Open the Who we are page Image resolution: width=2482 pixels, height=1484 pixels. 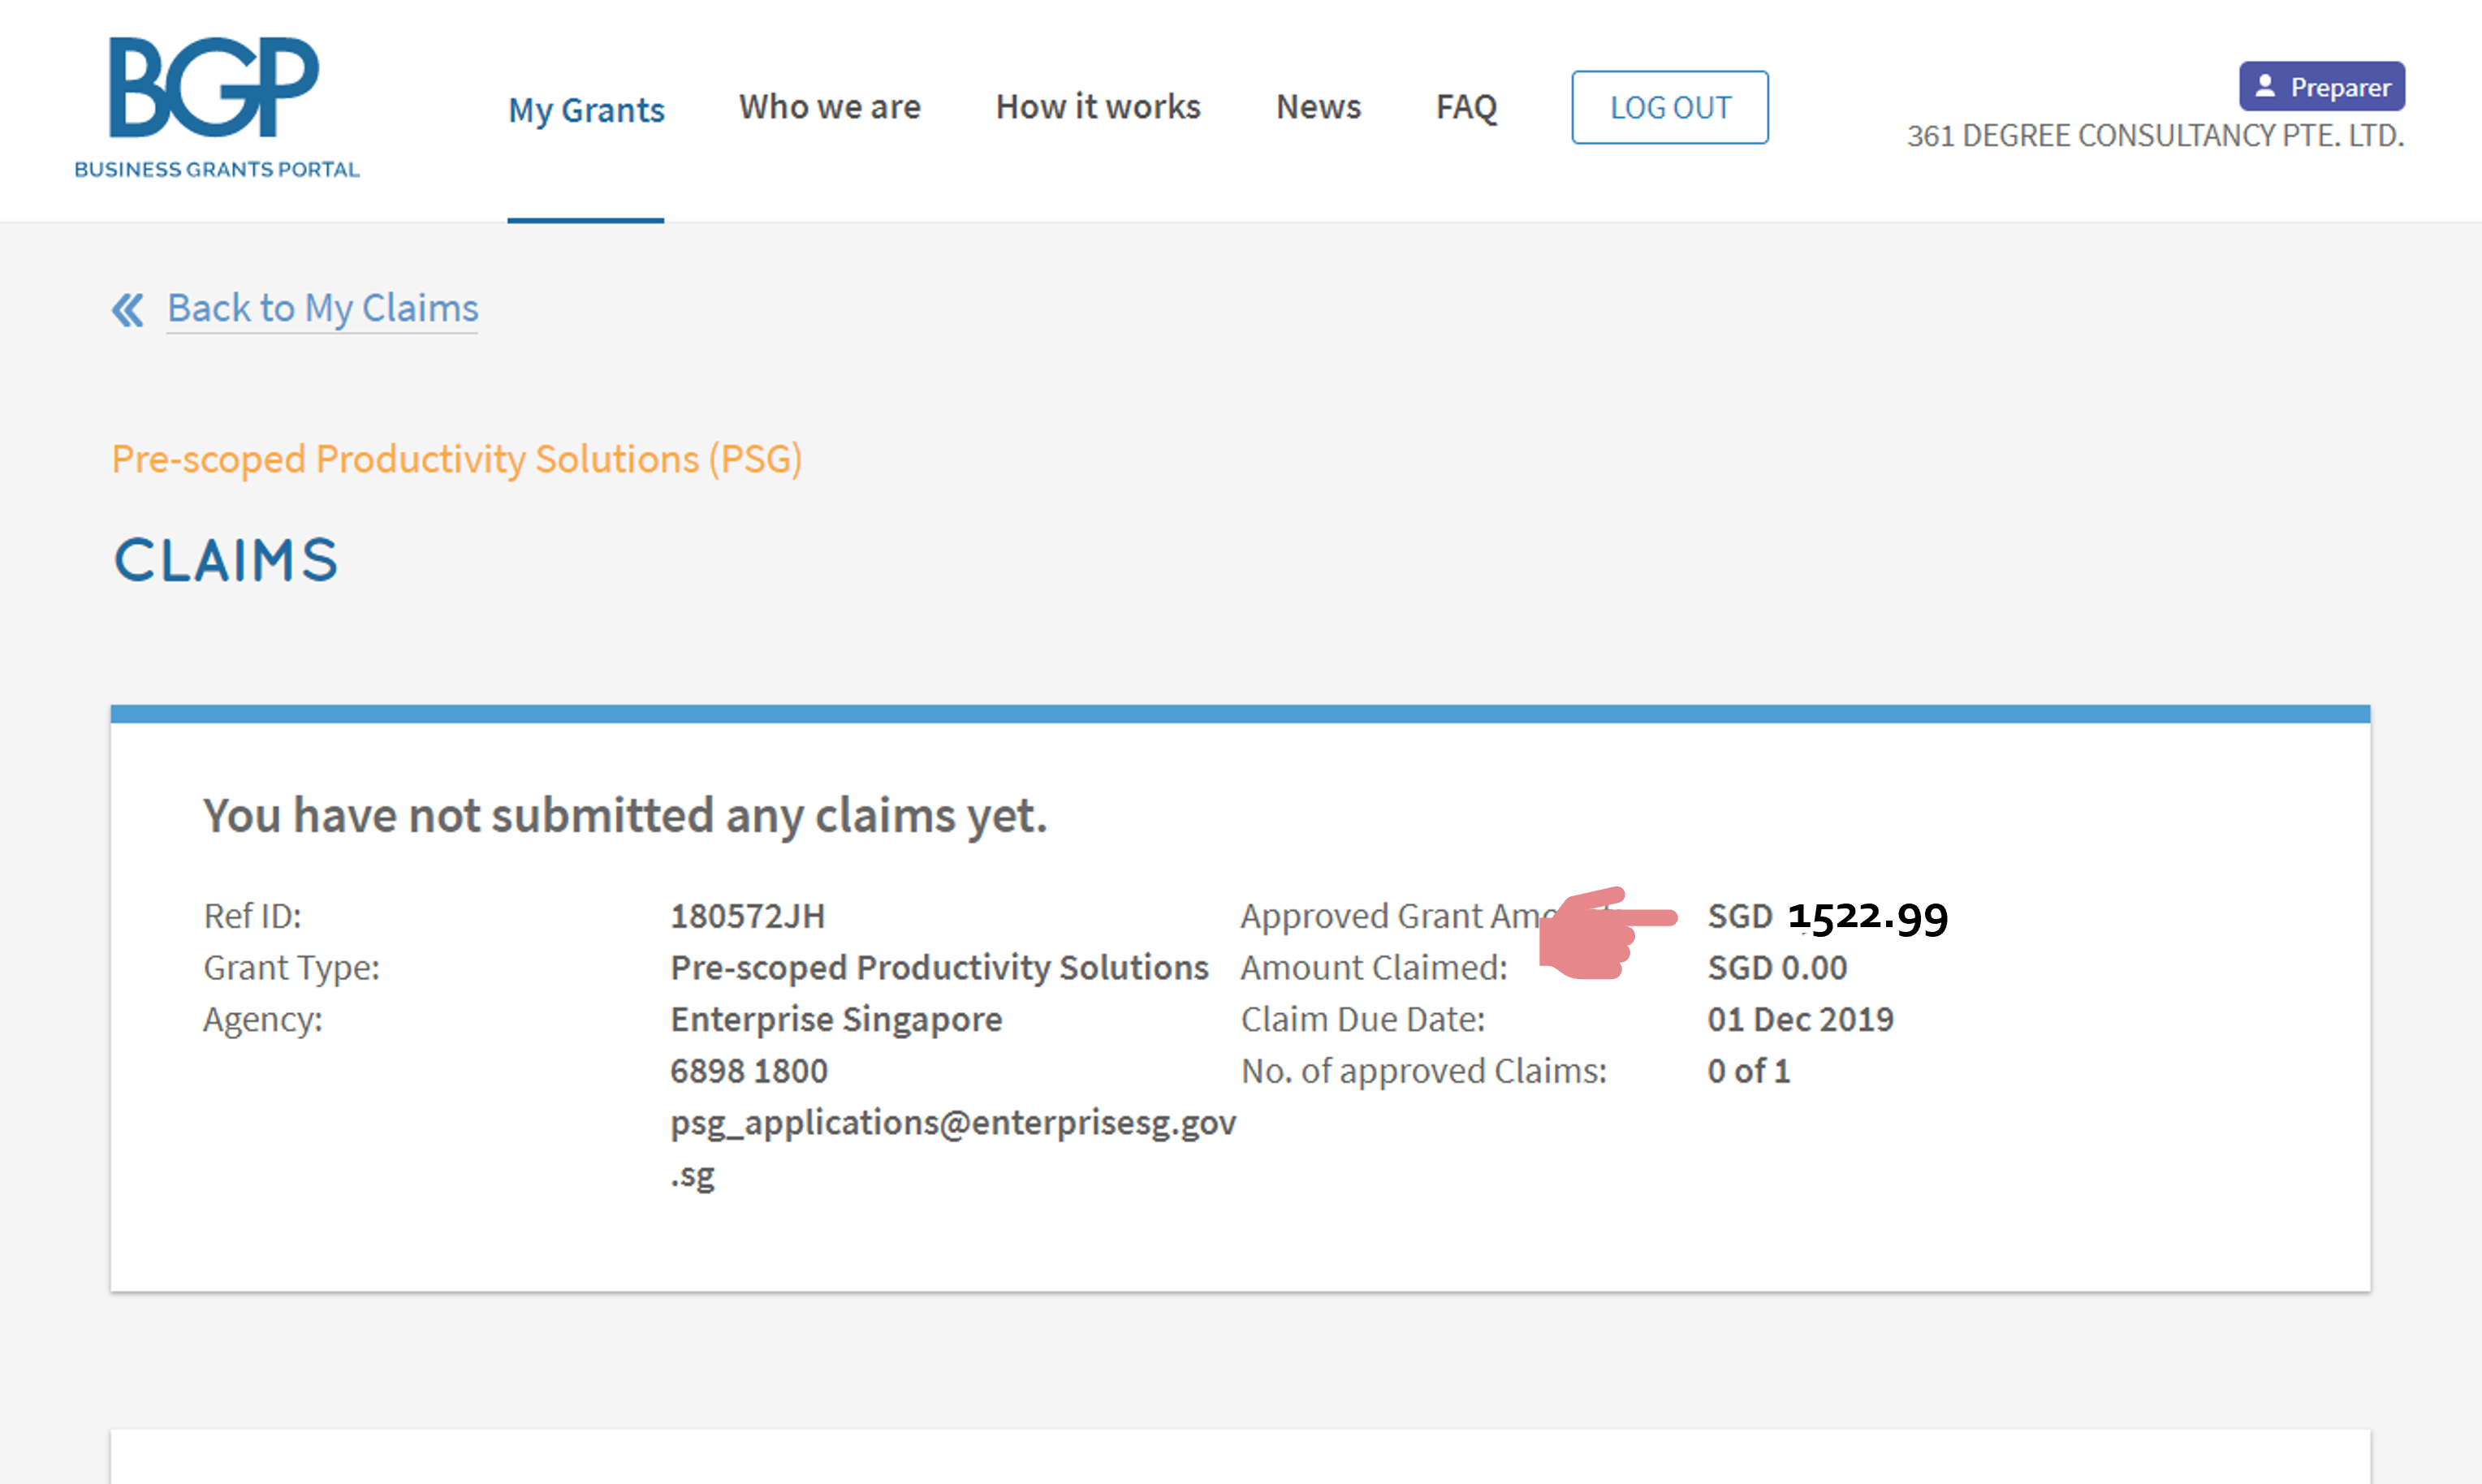pos(829,107)
